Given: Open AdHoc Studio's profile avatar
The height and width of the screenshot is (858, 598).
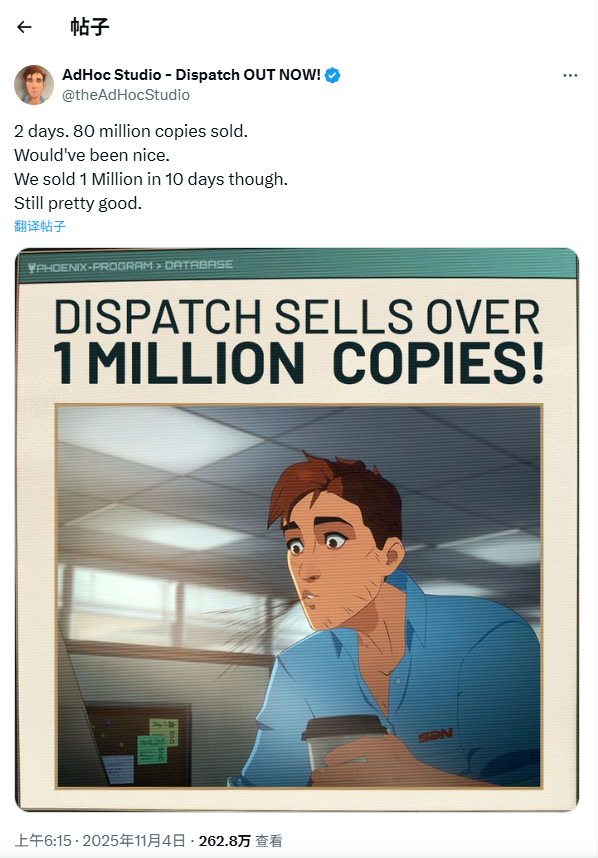Looking at the screenshot, I should (34, 85).
